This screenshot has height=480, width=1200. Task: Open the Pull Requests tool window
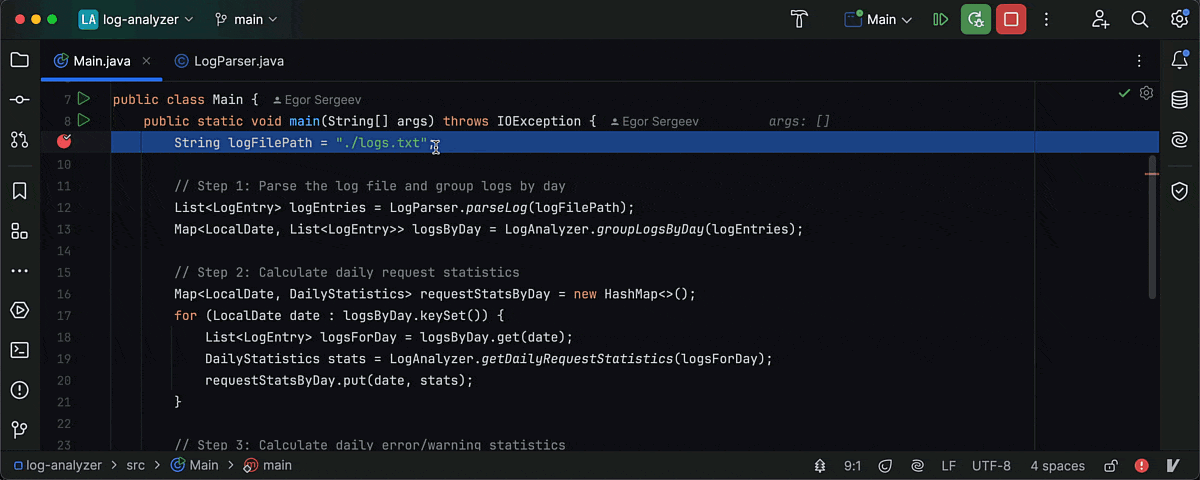[x=19, y=140]
